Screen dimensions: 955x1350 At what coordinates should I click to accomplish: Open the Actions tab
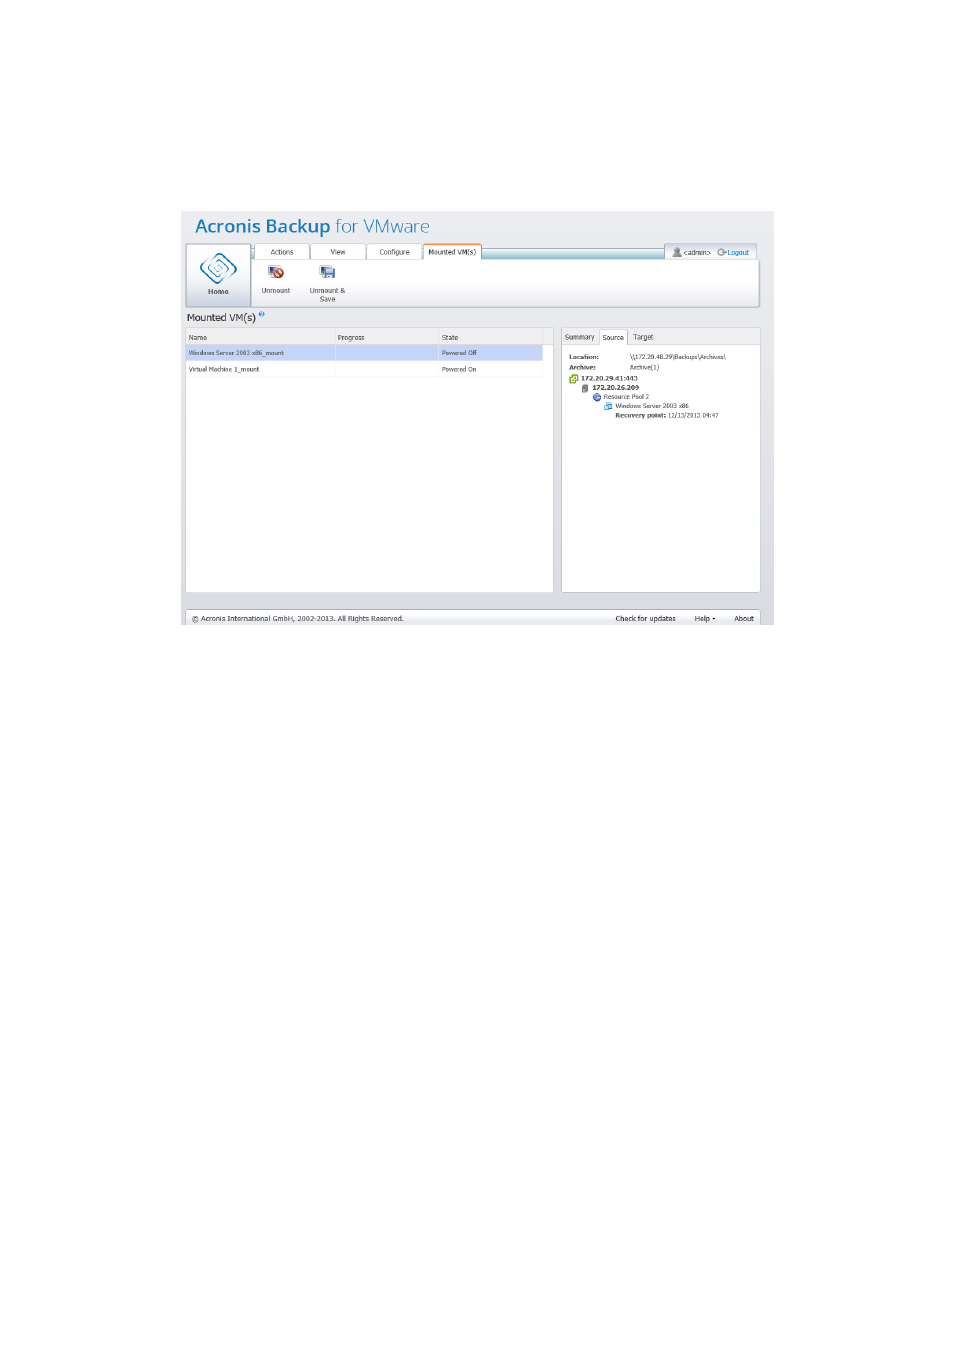tap(282, 252)
